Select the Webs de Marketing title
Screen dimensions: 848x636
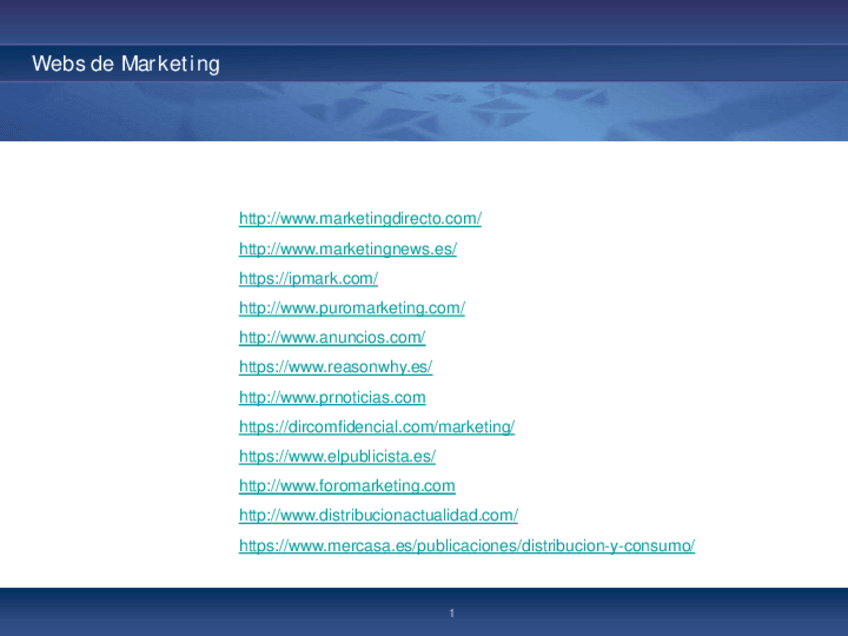click(x=126, y=64)
